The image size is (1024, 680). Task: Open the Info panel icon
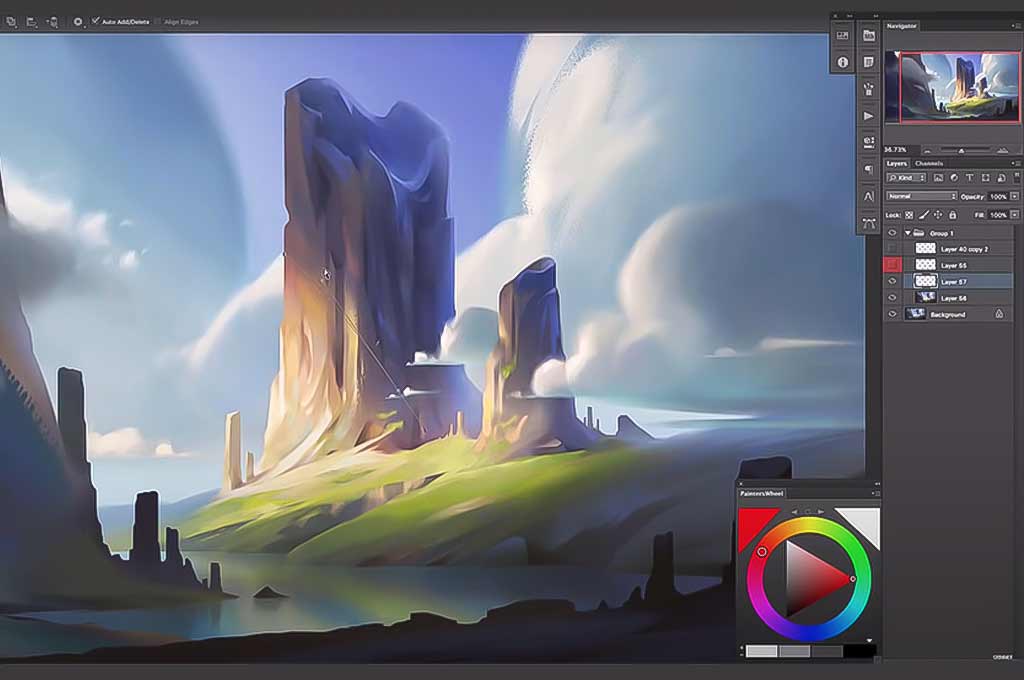coord(842,62)
